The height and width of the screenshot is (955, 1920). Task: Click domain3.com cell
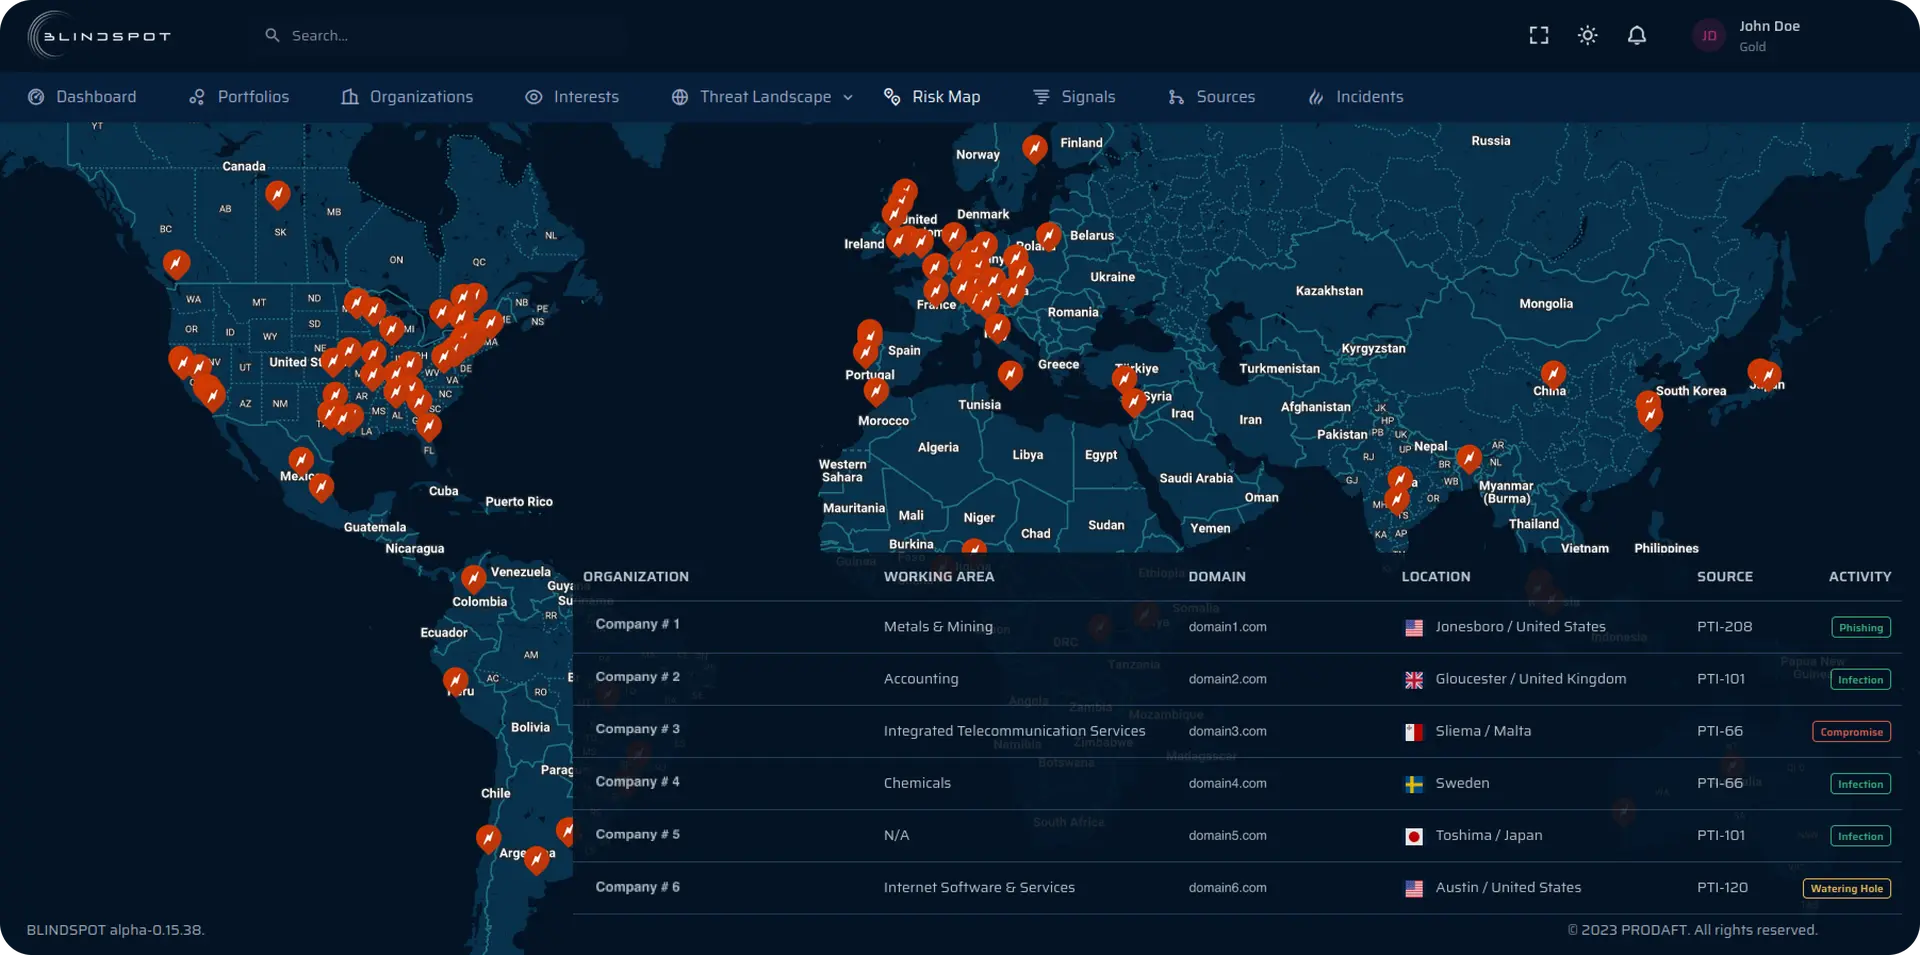click(x=1227, y=731)
